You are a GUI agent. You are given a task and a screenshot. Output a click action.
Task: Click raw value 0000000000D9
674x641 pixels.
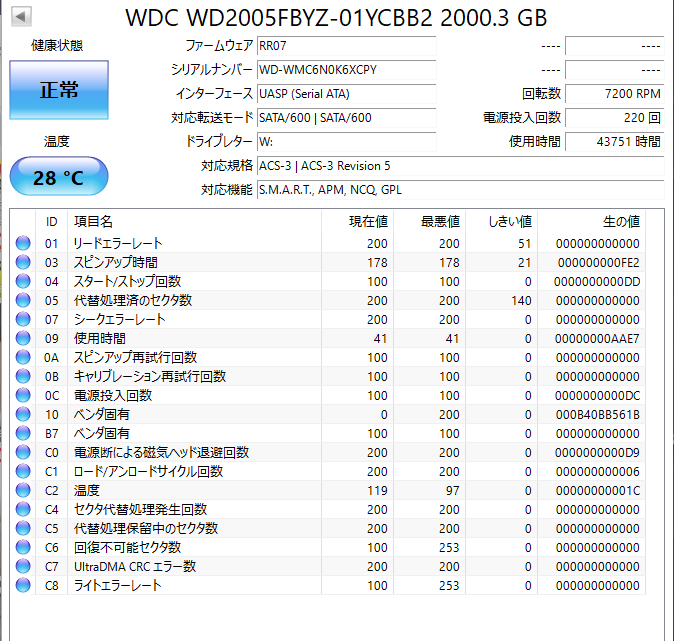(x=597, y=453)
